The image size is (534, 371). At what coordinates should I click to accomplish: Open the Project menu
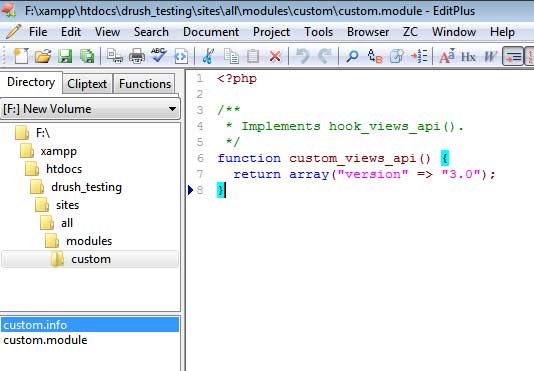pos(271,32)
